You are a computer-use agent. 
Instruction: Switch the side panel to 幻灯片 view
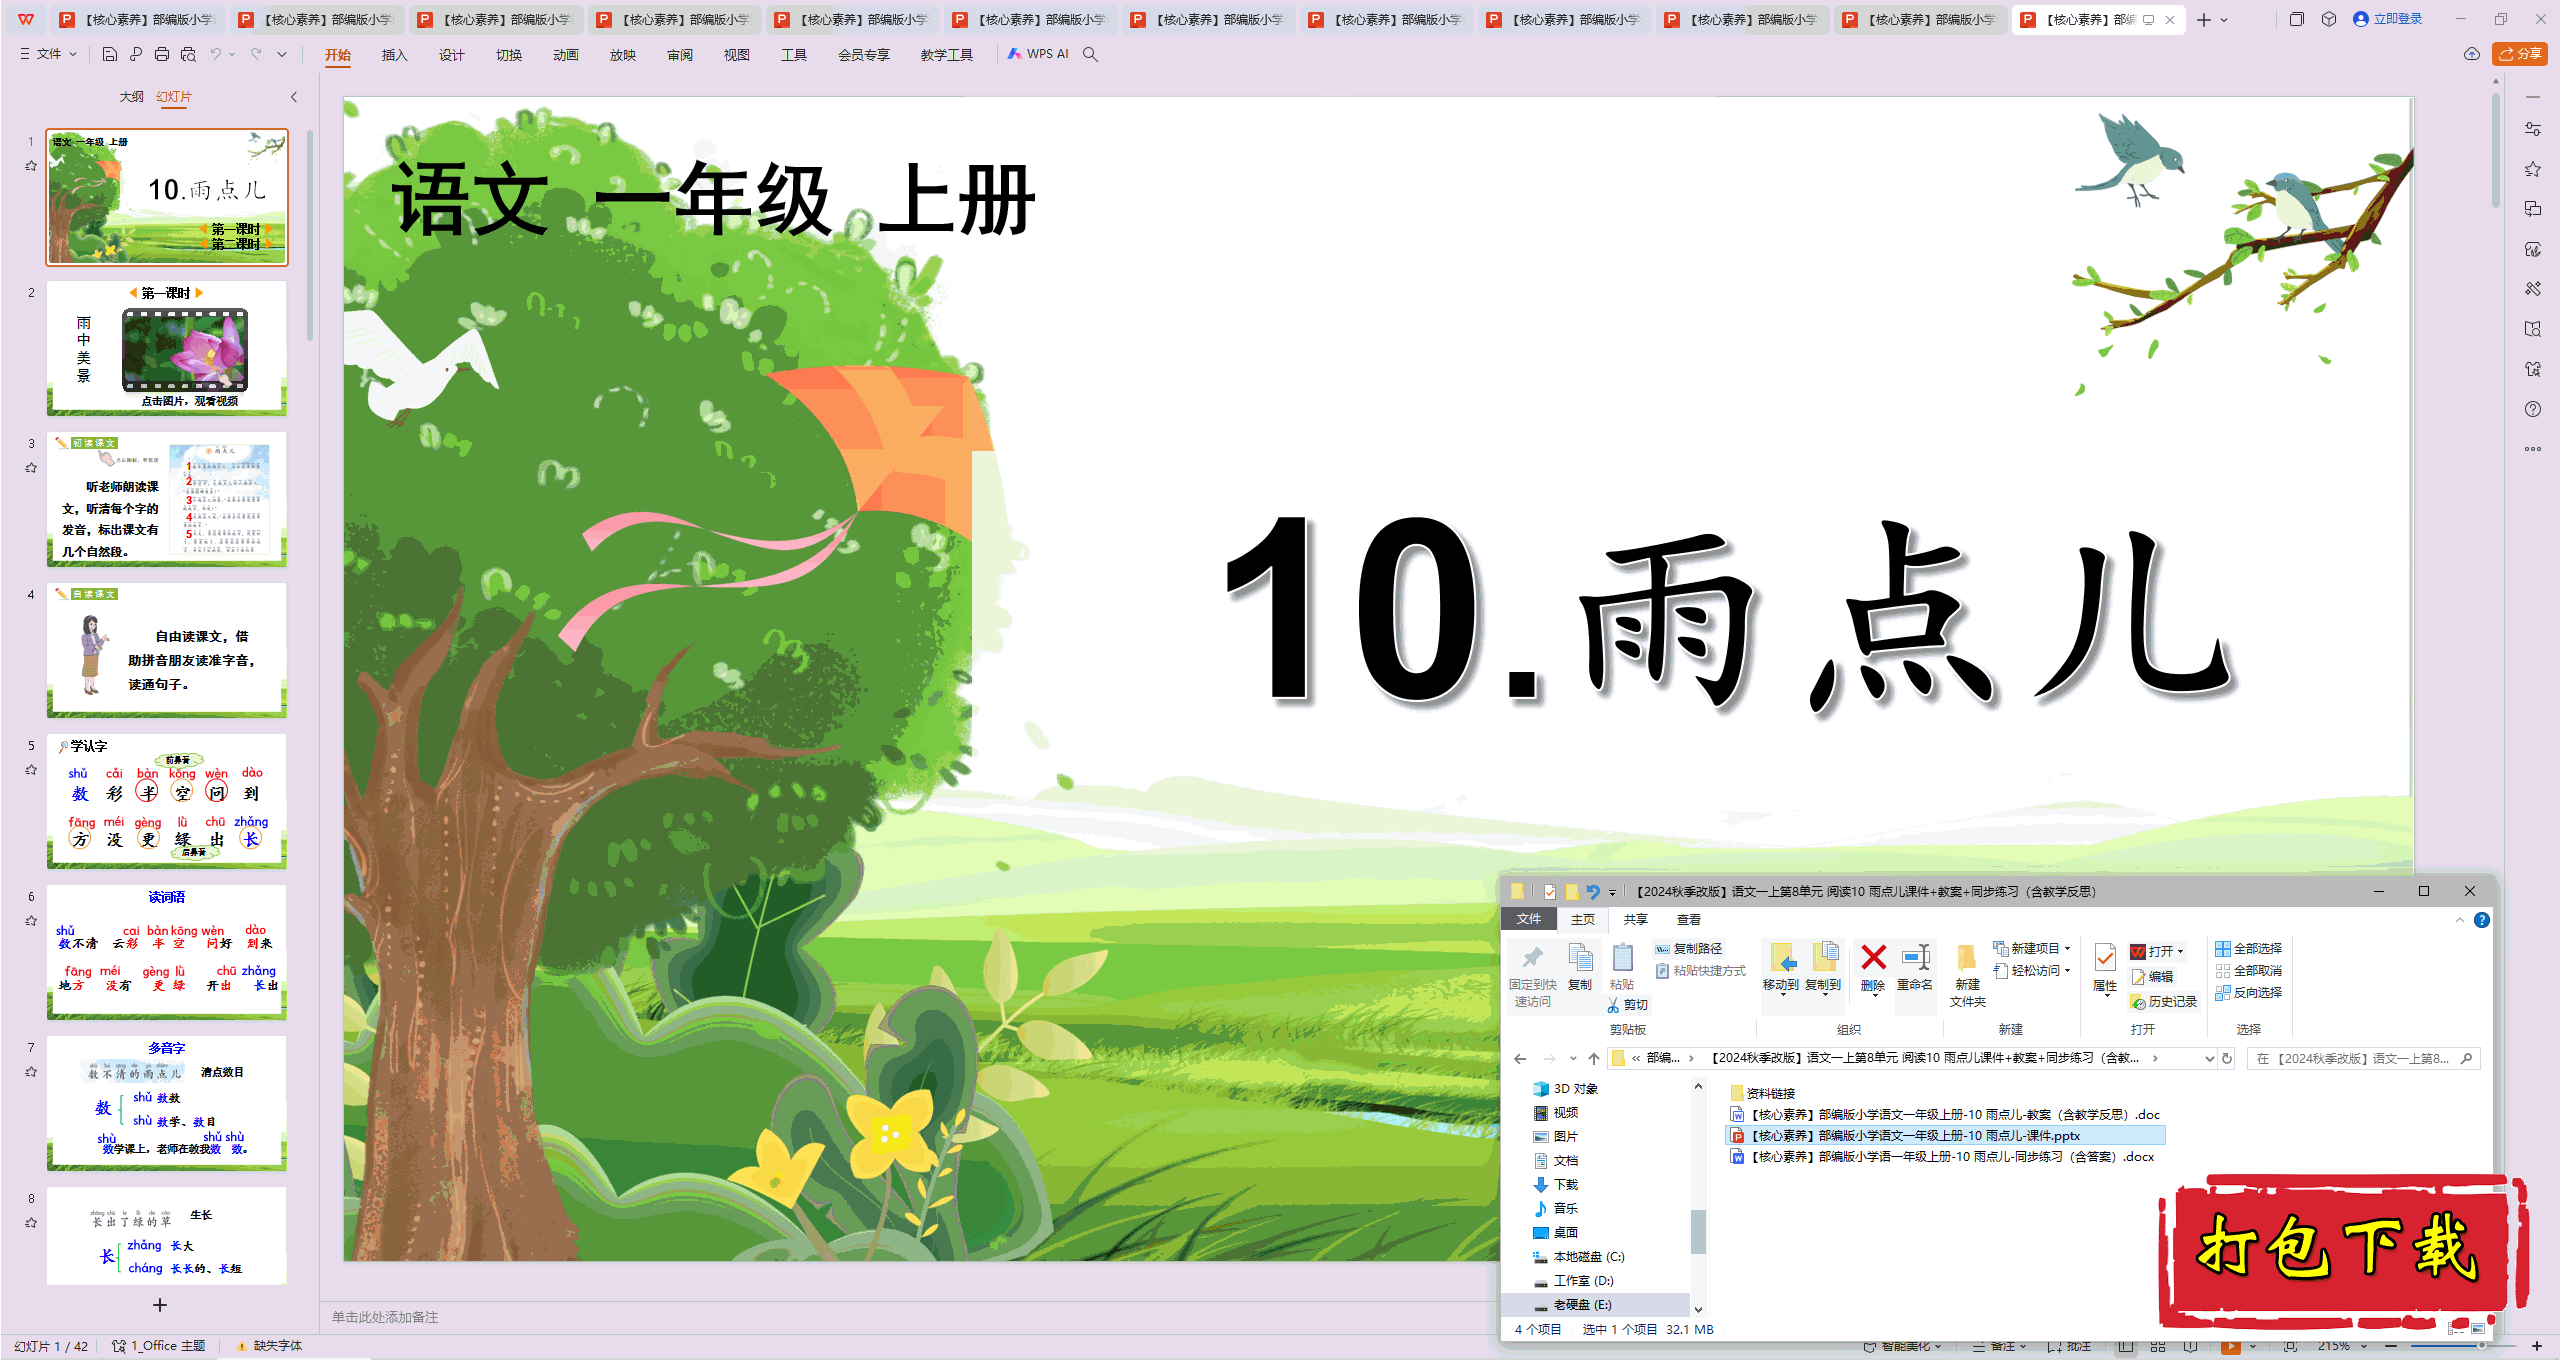pos(174,97)
